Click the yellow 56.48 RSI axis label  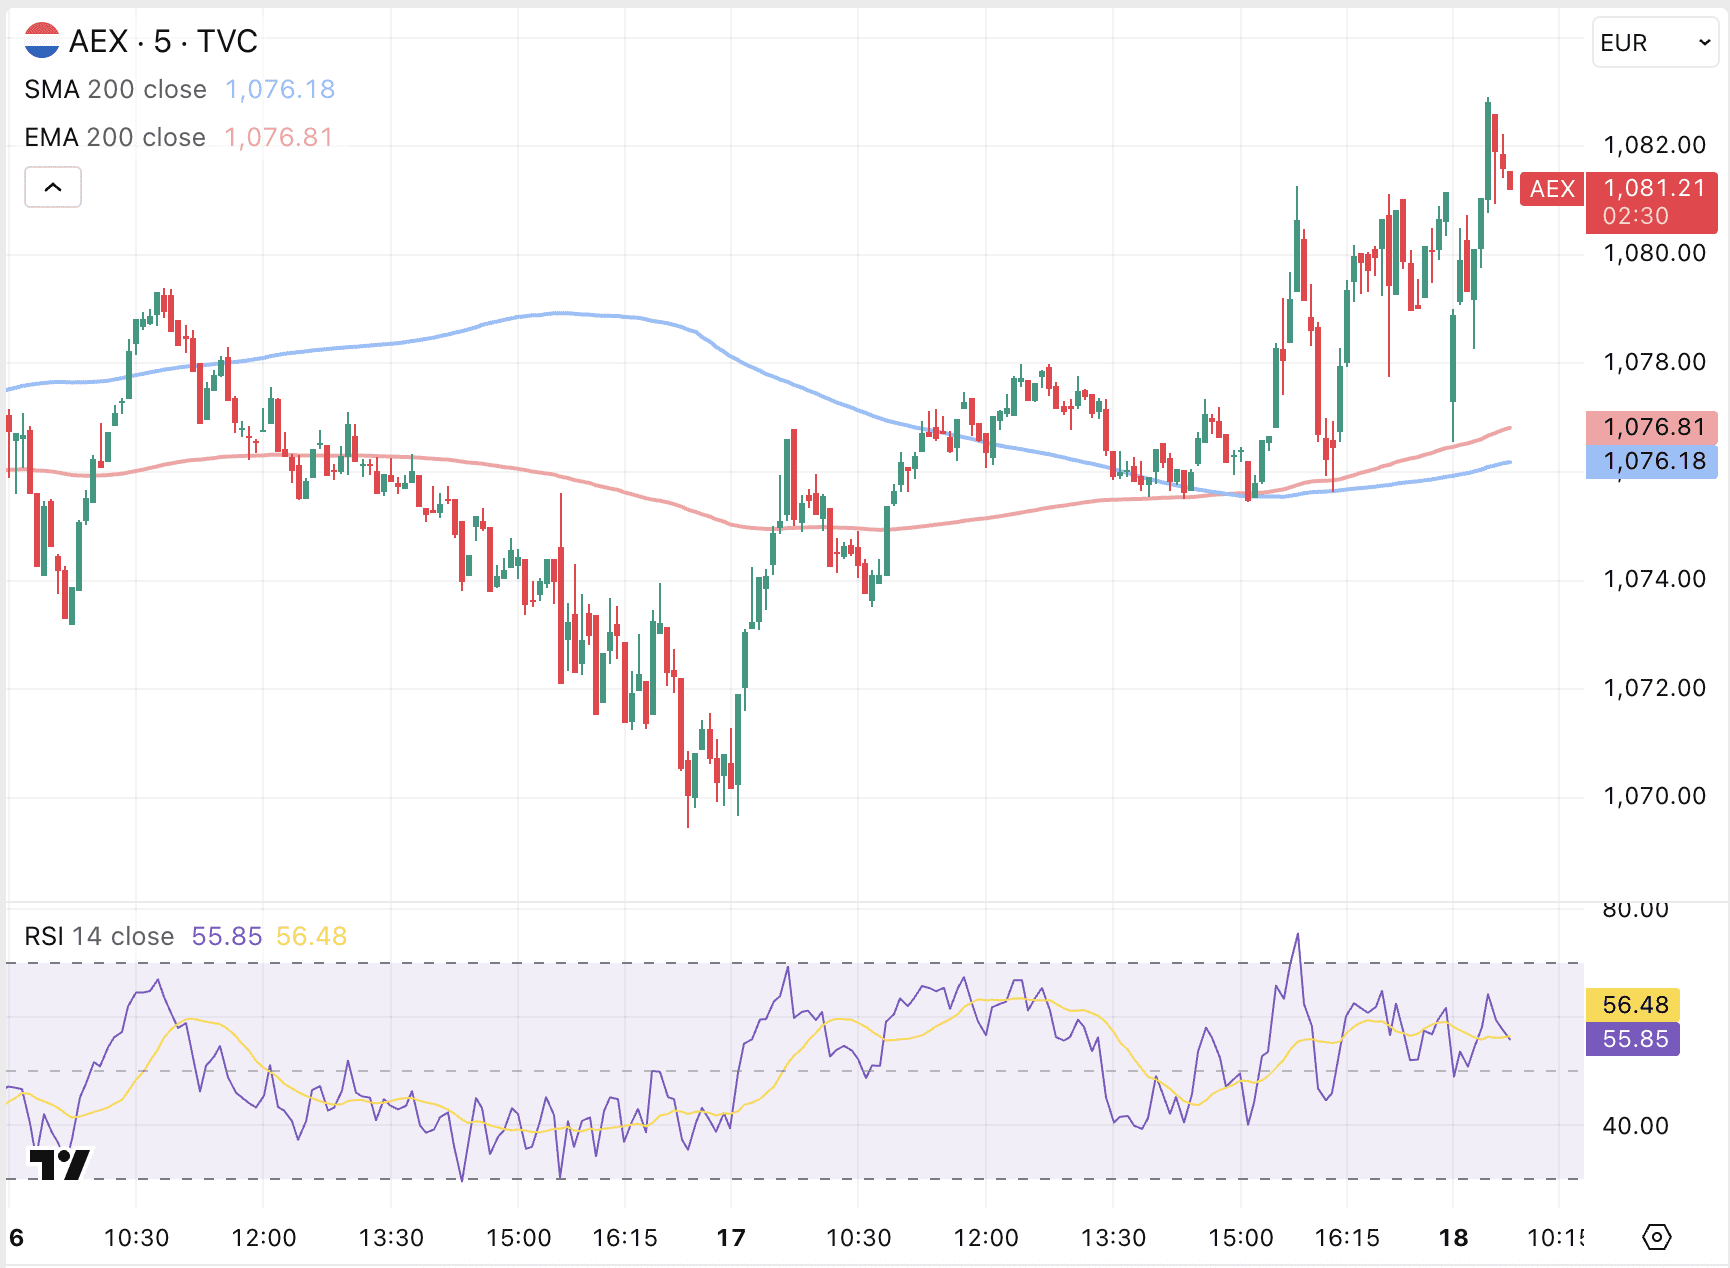(1633, 1005)
